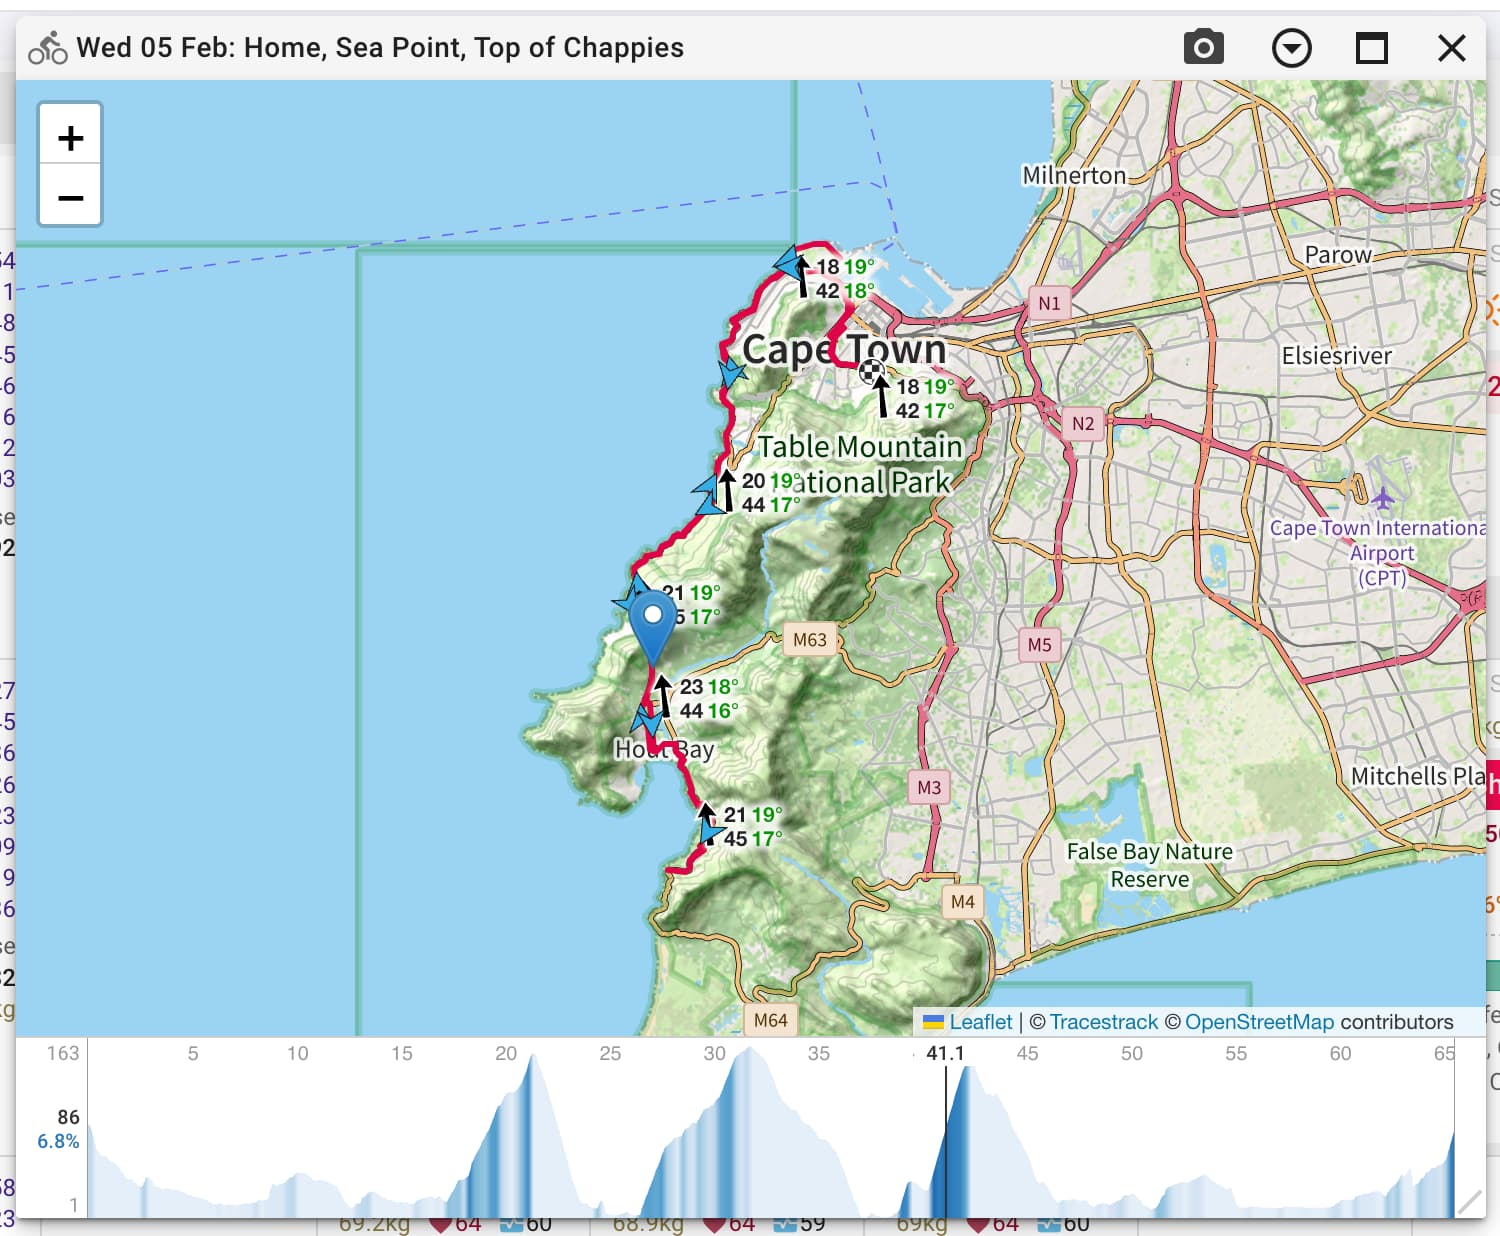This screenshot has width=1500, height=1236.
Task: Open the OpenStreetMap attribution link
Action: pos(1259,1021)
